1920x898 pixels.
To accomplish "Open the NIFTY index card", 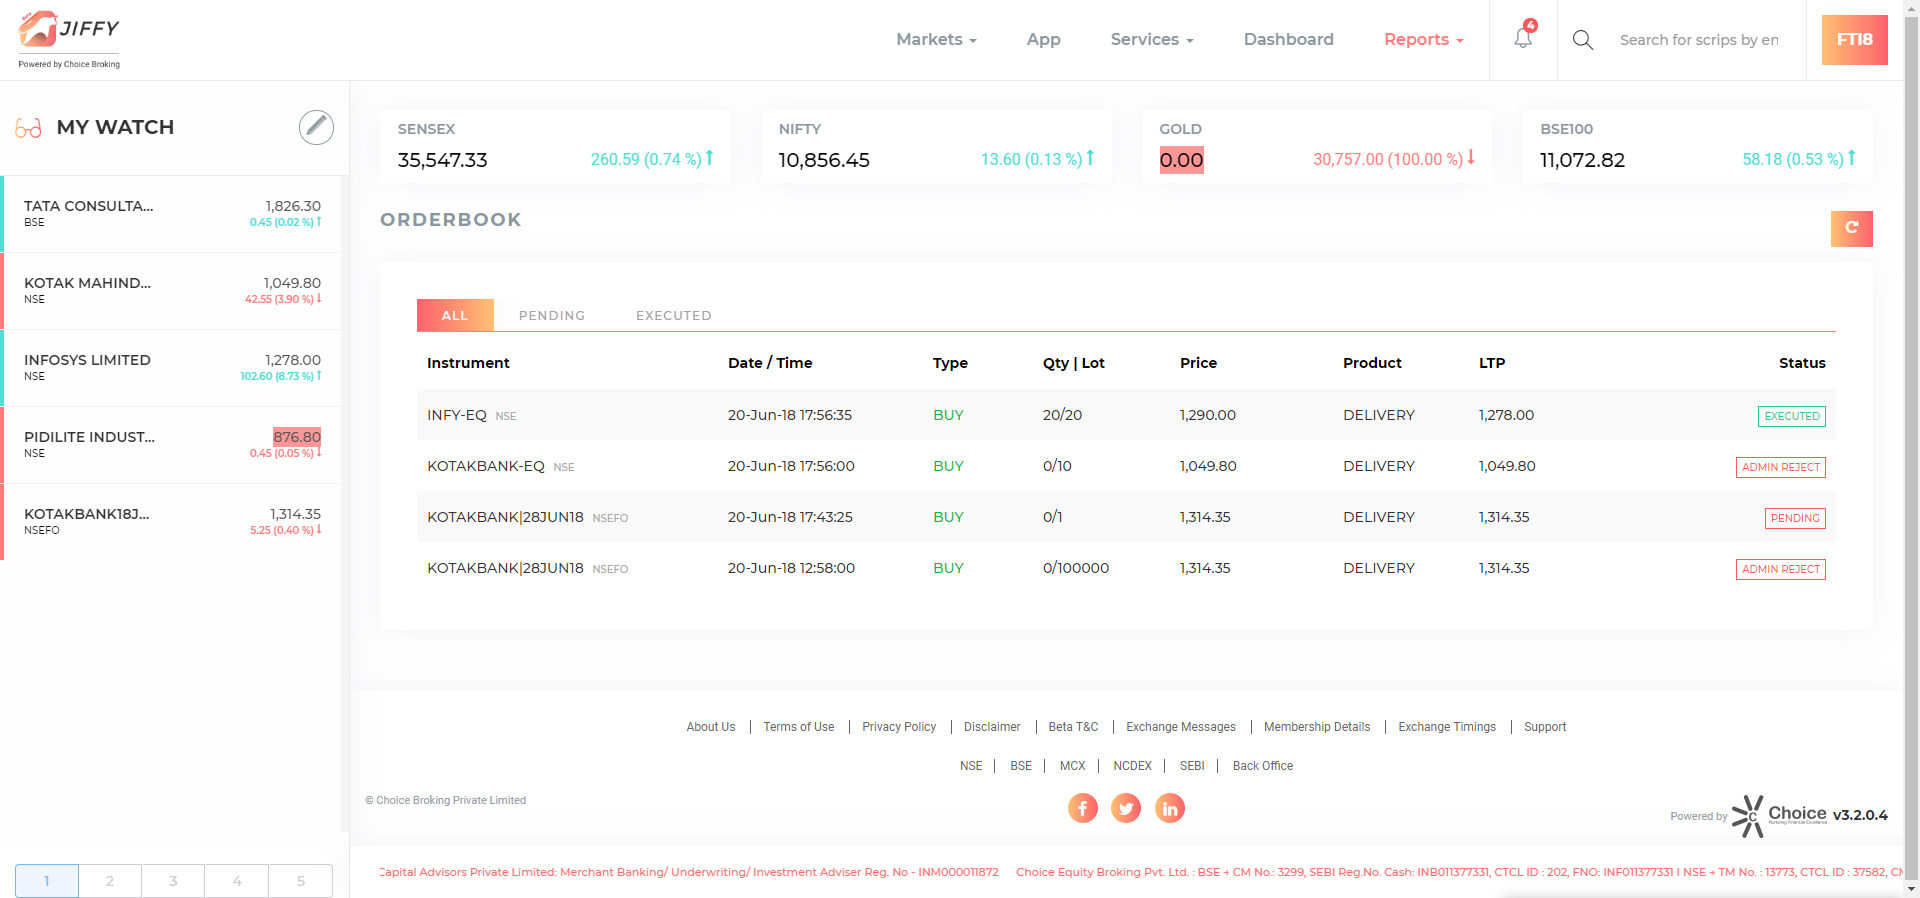I will click(x=936, y=146).
